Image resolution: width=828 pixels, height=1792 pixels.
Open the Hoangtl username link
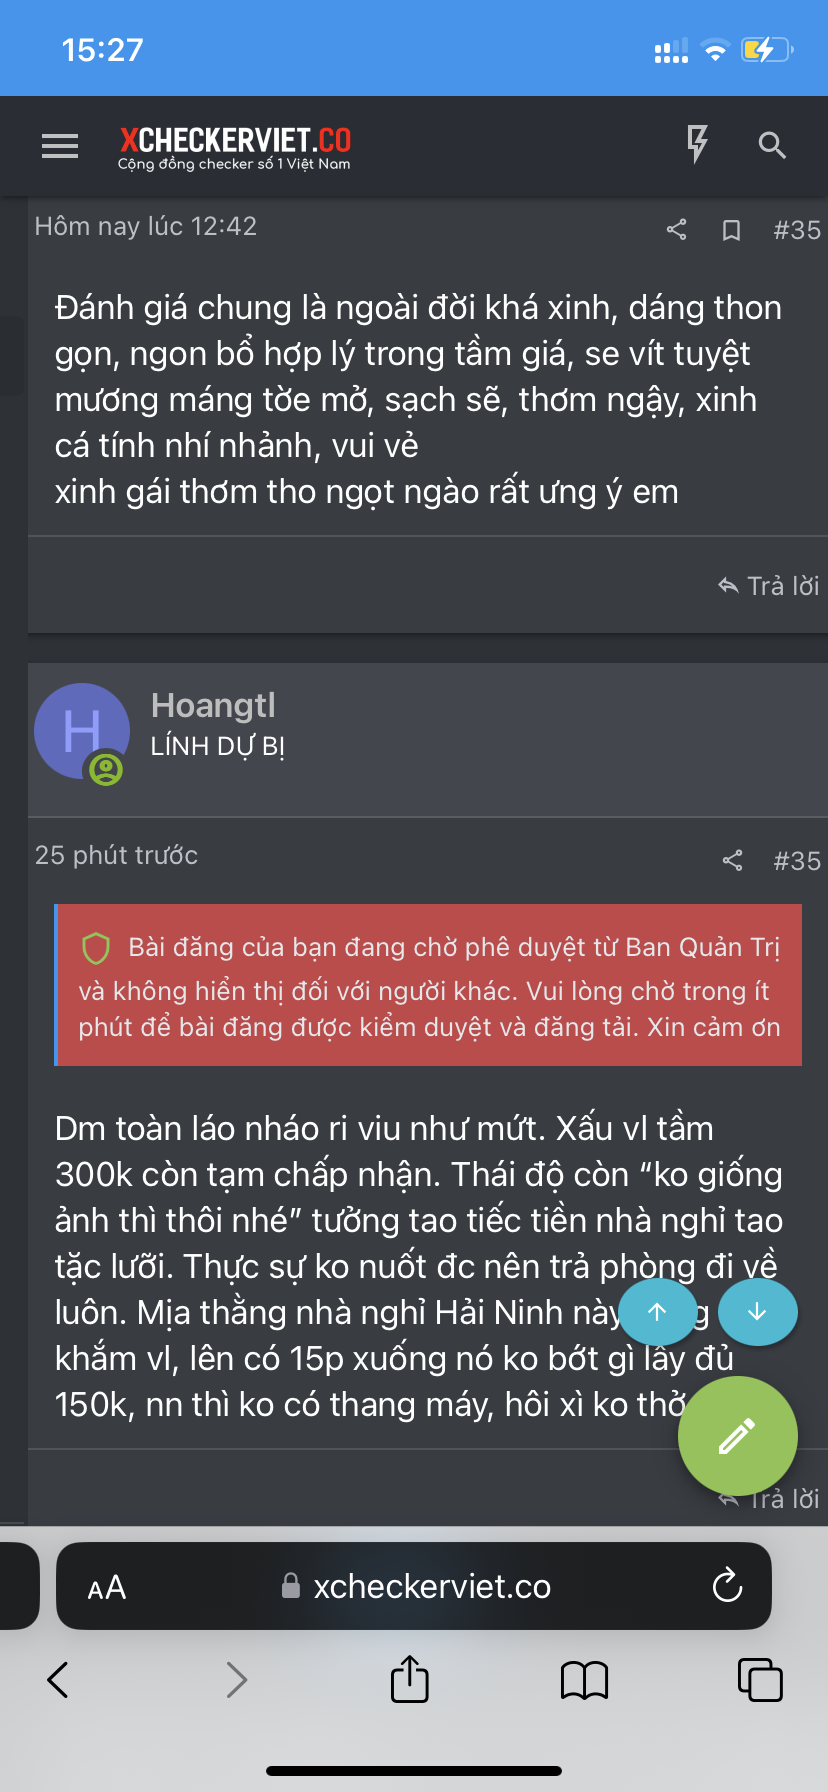(213, 705)
